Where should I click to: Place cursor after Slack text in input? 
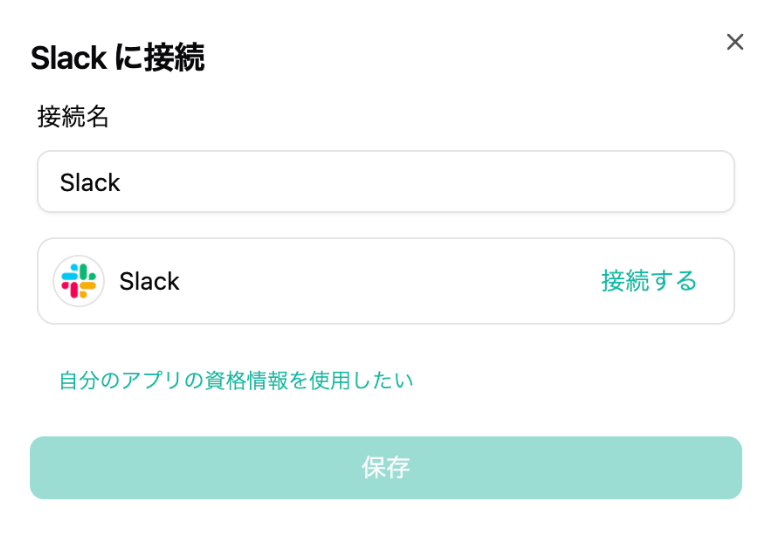[x=123, y=182]
